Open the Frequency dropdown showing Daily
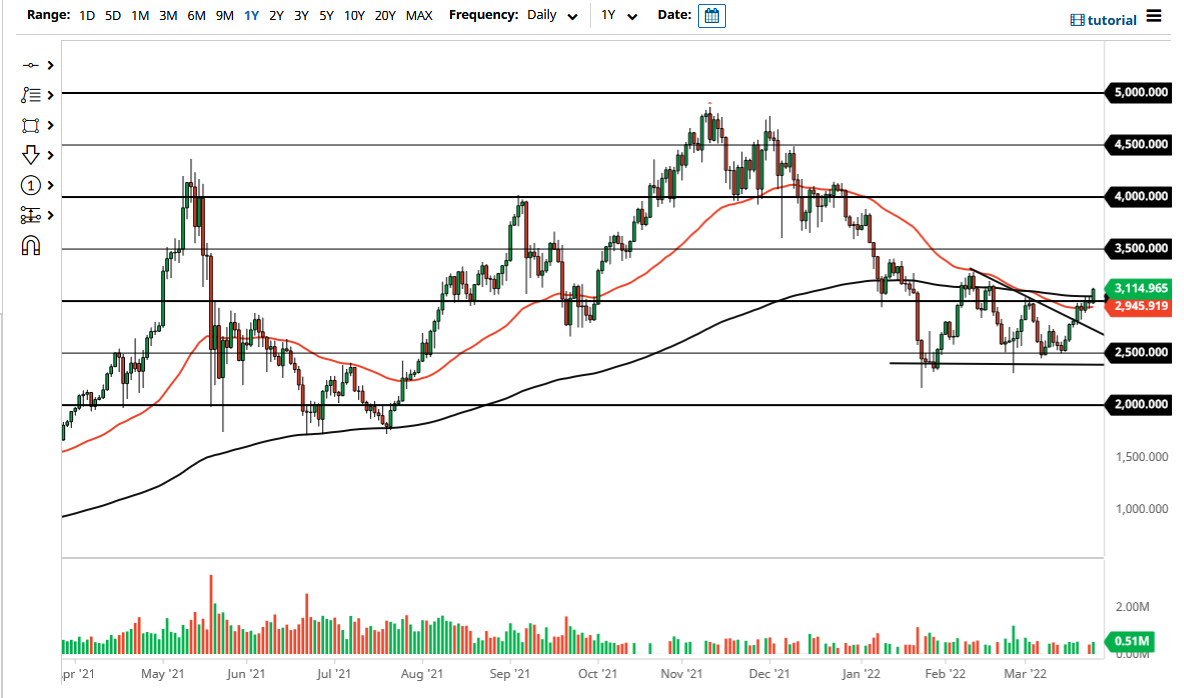Viewport: 1184px width, 698px height. pos(551,16)
